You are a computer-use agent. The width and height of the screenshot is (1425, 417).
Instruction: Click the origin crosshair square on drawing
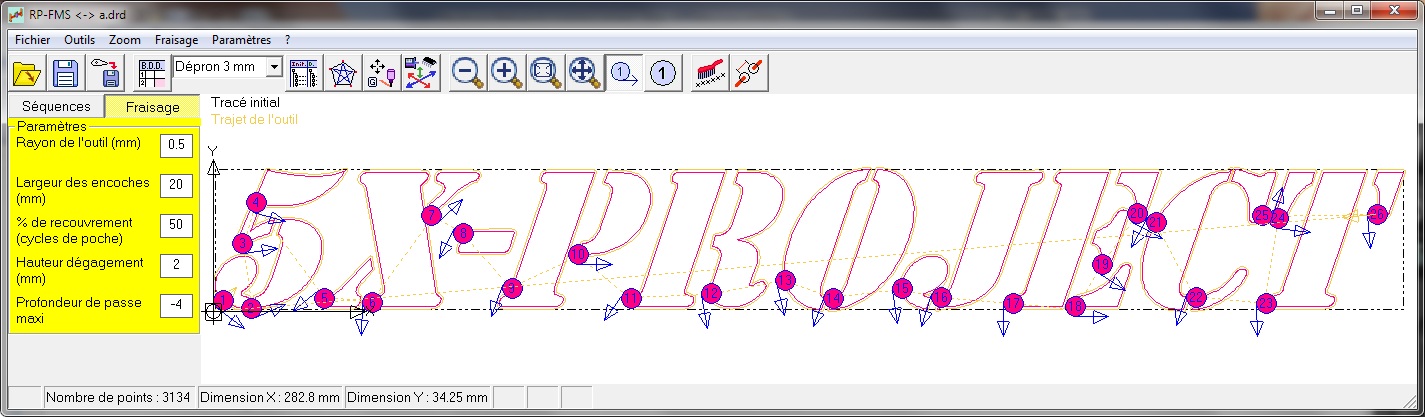(213, 311)
